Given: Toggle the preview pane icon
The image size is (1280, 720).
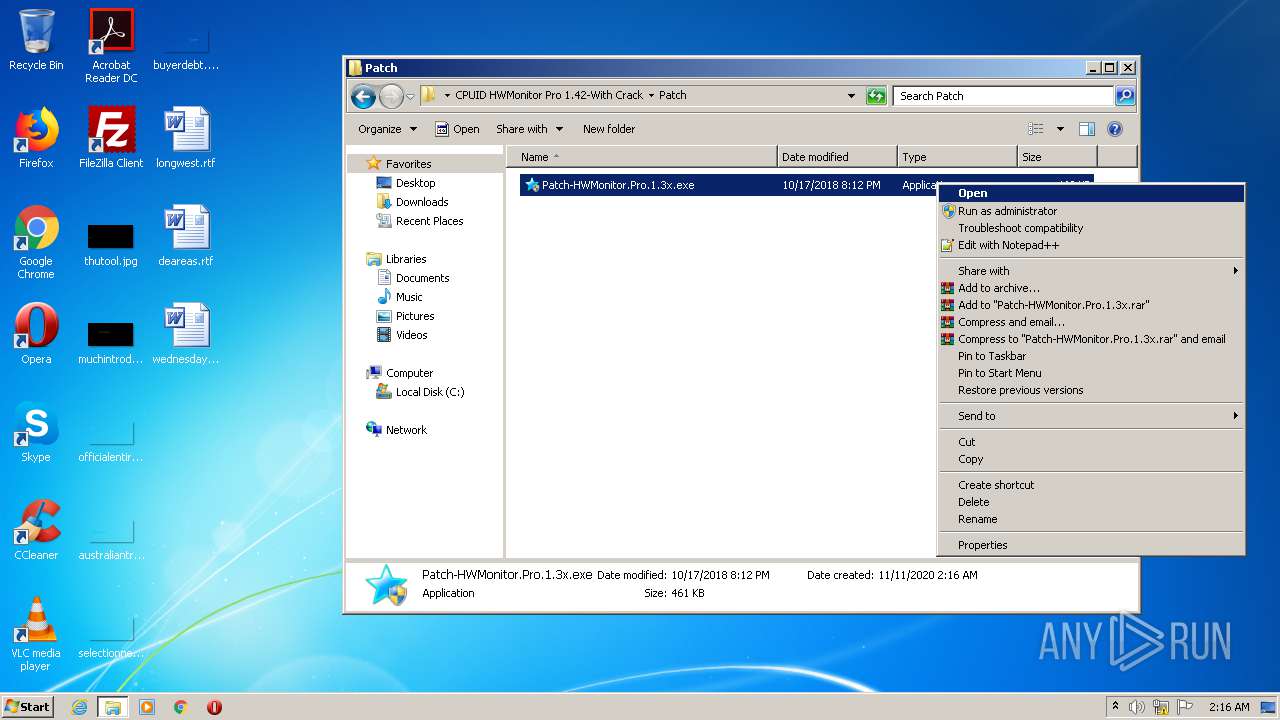Looking at the screenshot, I should coord(1087,129).
